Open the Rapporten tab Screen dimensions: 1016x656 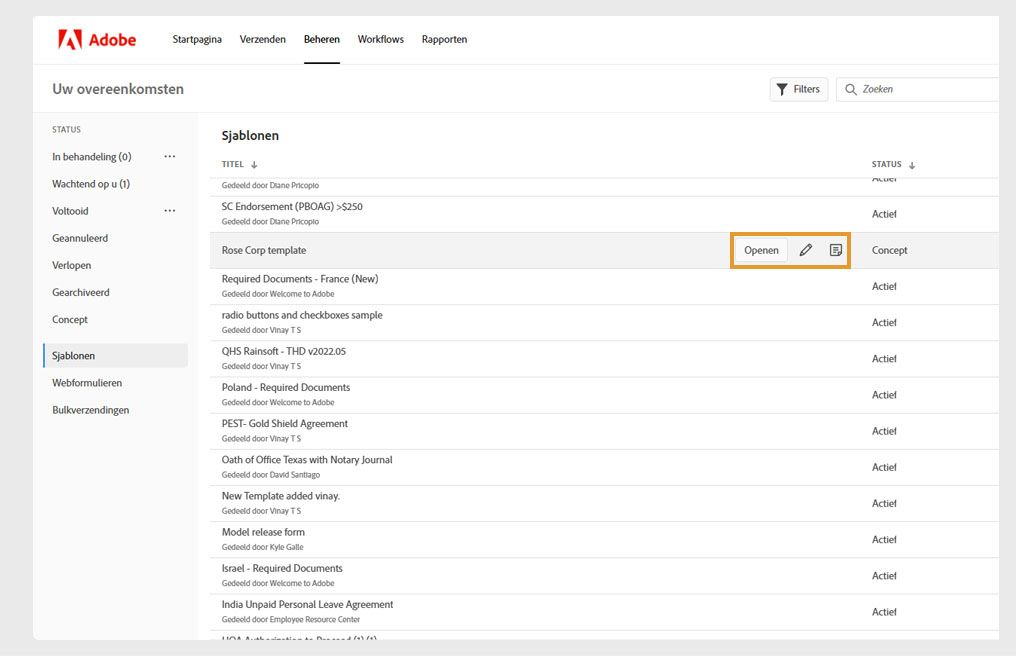click(444, 40)
